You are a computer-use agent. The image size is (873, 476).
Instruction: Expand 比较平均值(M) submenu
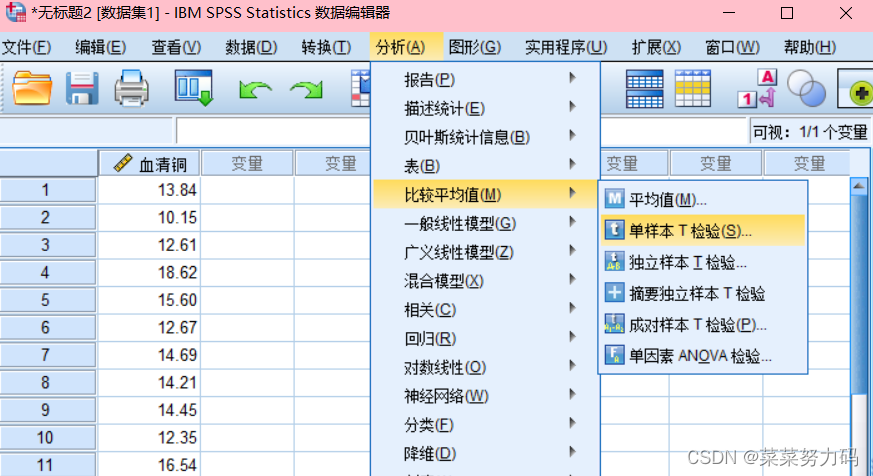(486, 194)
